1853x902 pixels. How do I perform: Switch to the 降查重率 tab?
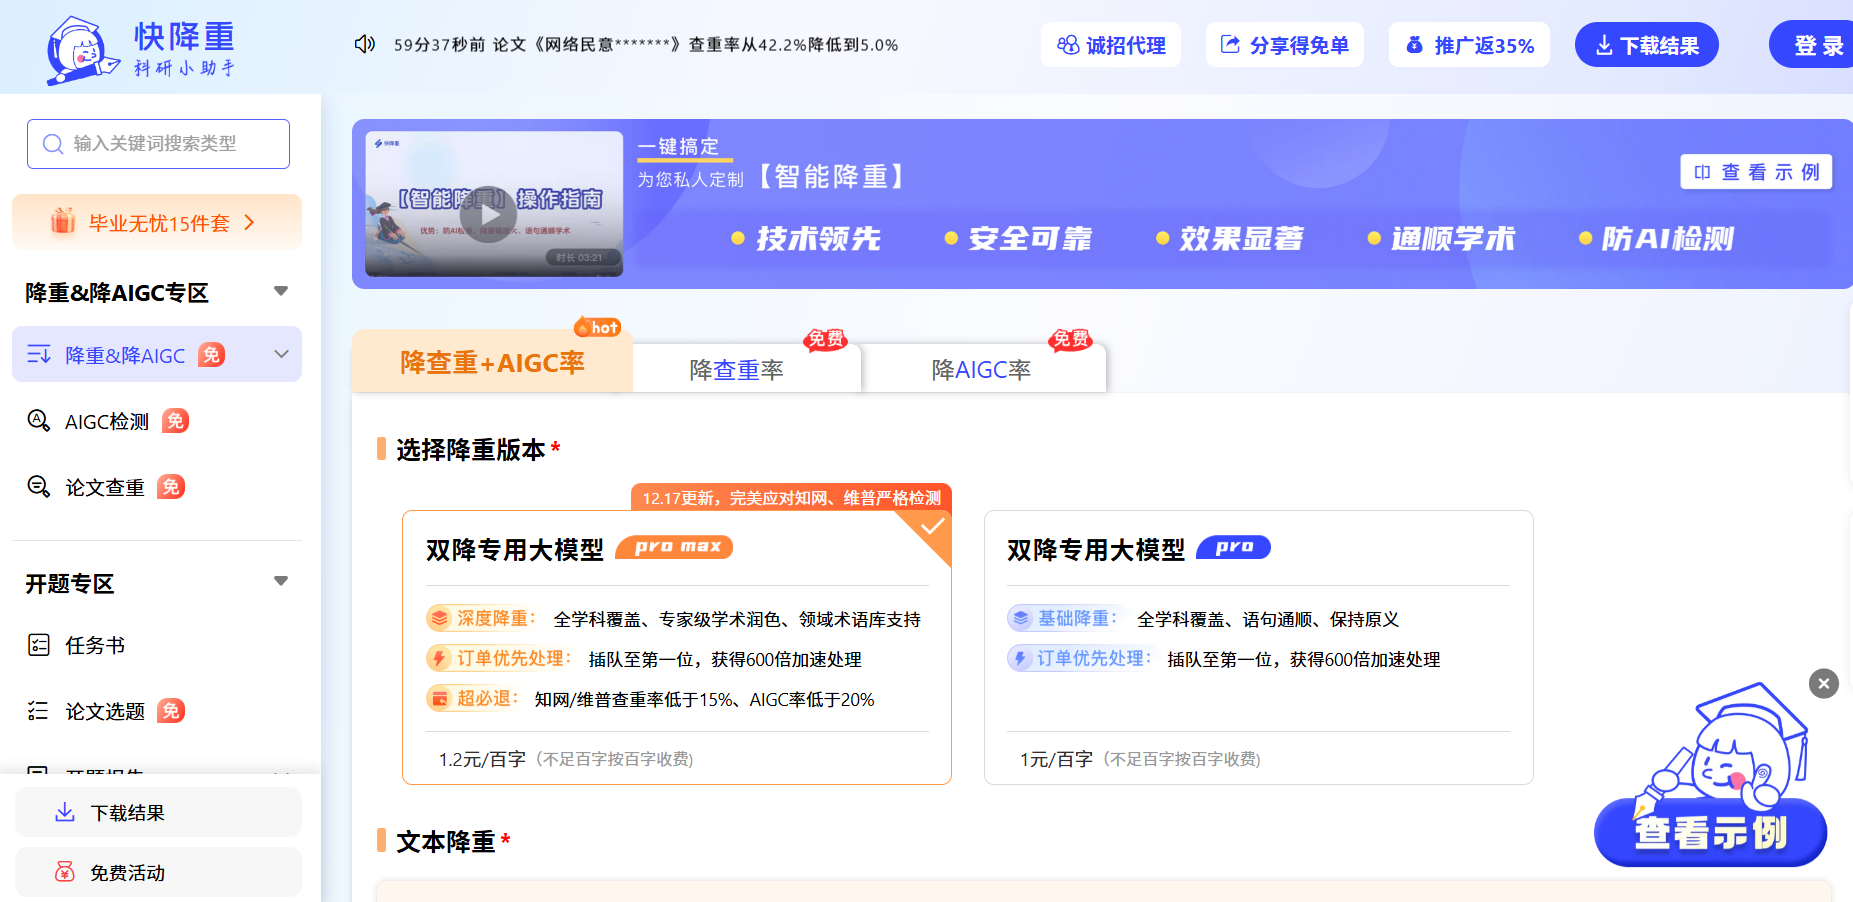(737, 370)
